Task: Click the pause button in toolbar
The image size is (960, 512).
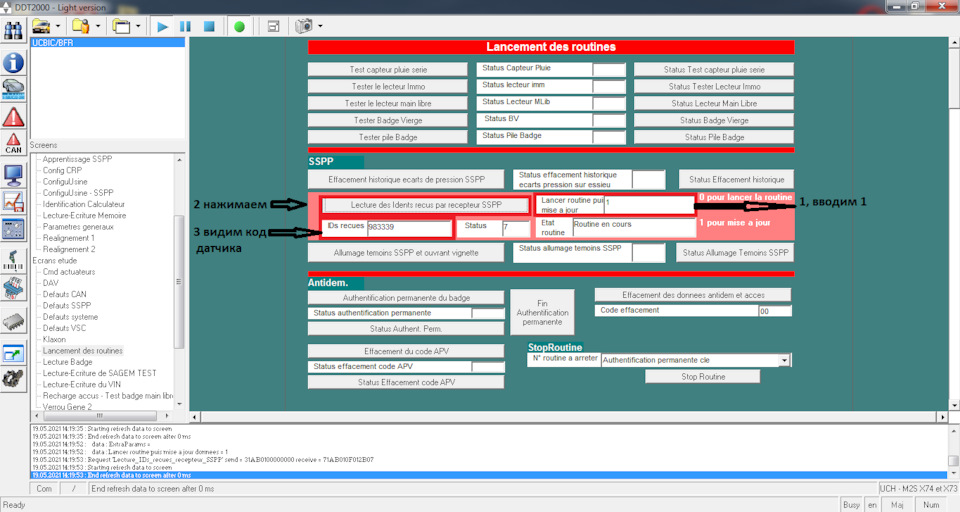Action: [x=186, y=27]
